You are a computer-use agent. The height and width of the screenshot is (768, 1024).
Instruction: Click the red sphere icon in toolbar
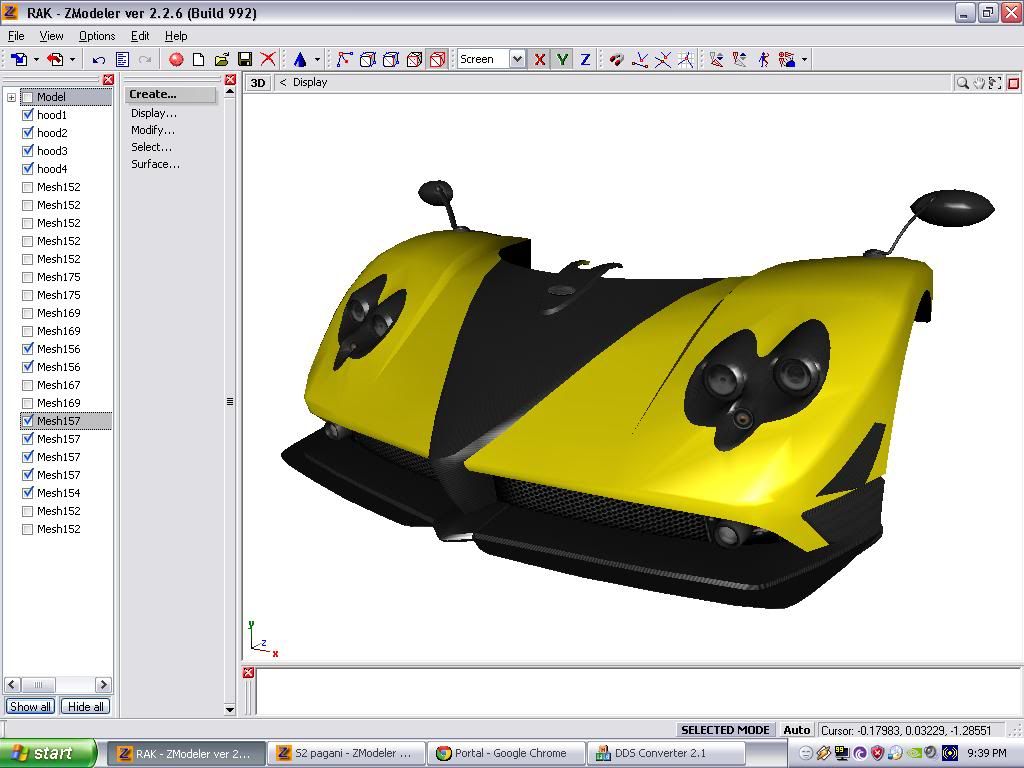[x=176, y=60]
